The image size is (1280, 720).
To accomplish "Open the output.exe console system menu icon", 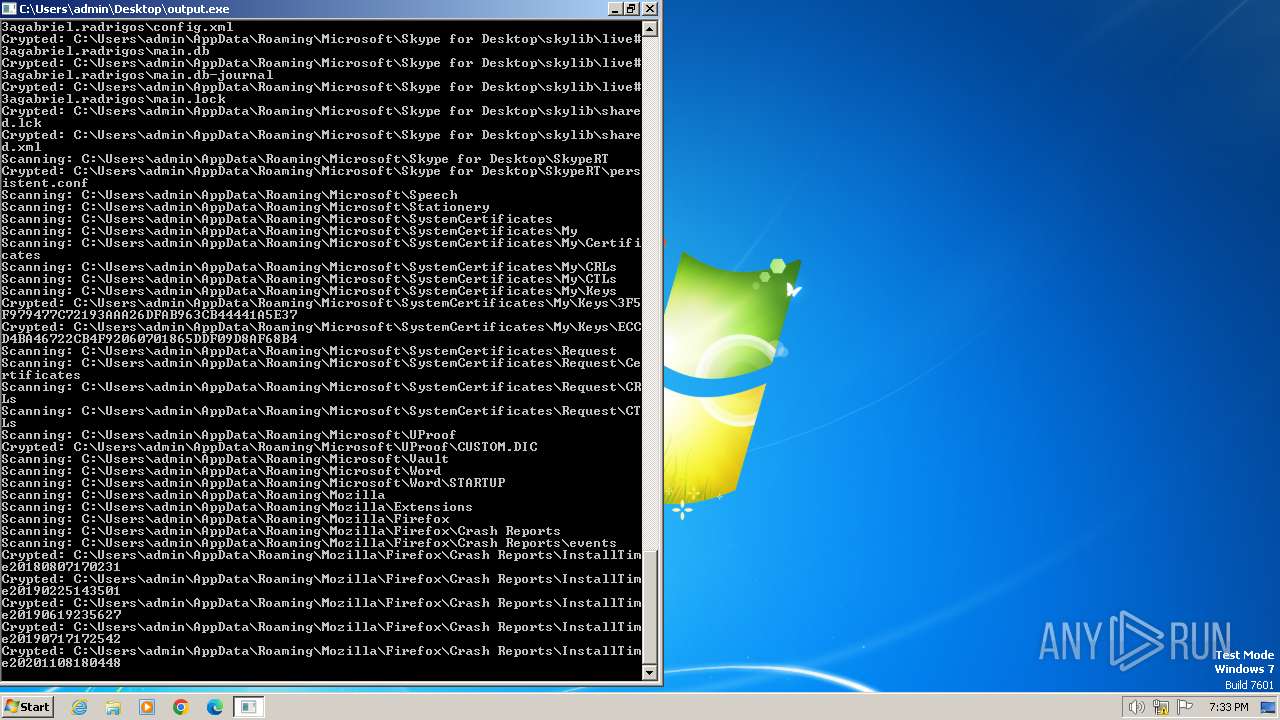I will coord(9,9).
